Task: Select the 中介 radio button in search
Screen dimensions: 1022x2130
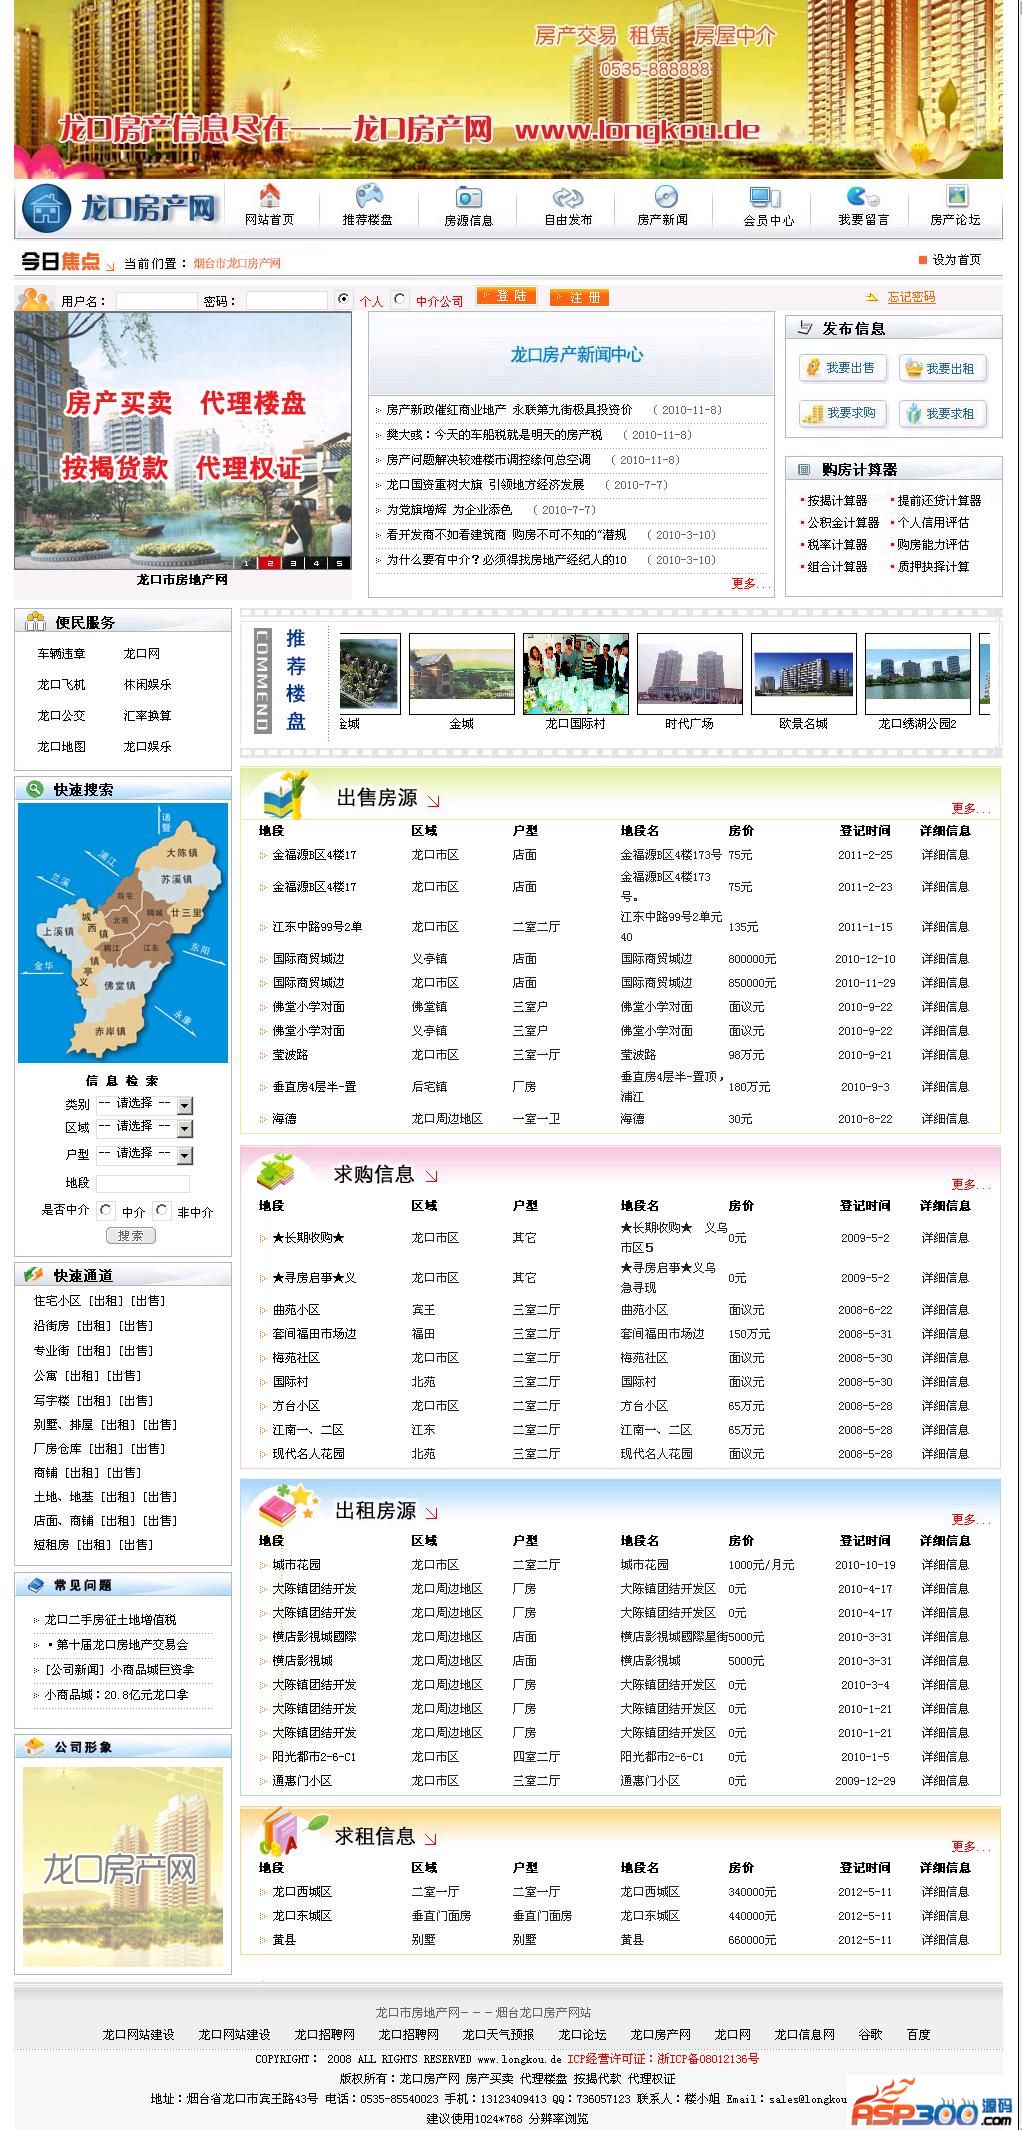Action: tap(106, 1210)
